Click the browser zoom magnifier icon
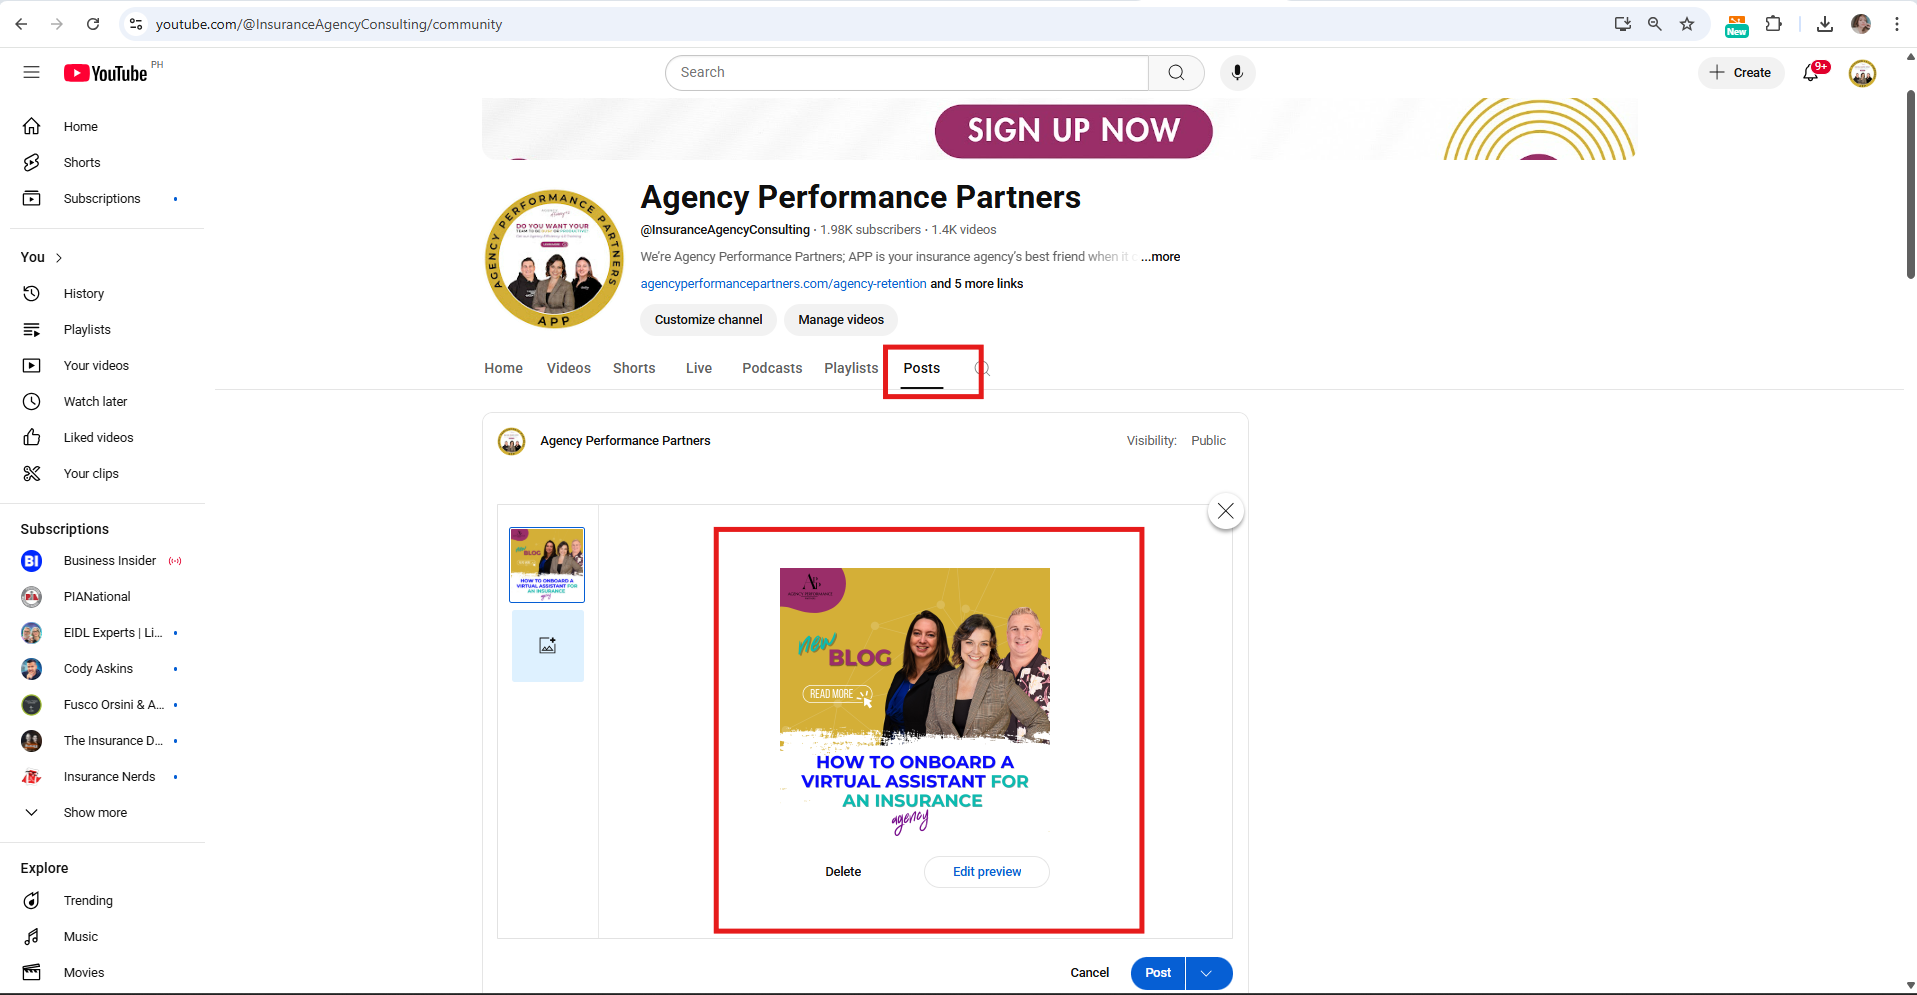This screenshot has height=995, width=1917. tap(1655, 24)
